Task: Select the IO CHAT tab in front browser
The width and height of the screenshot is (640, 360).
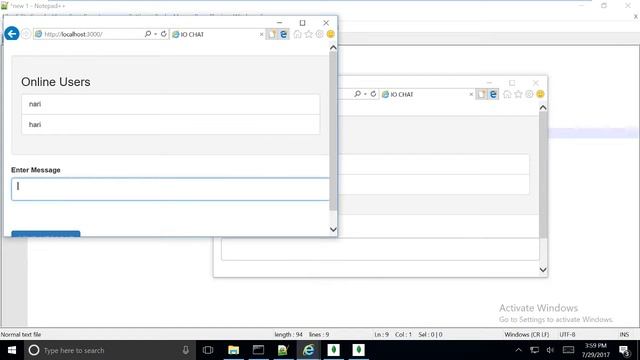Action: [x=216, y=34]
